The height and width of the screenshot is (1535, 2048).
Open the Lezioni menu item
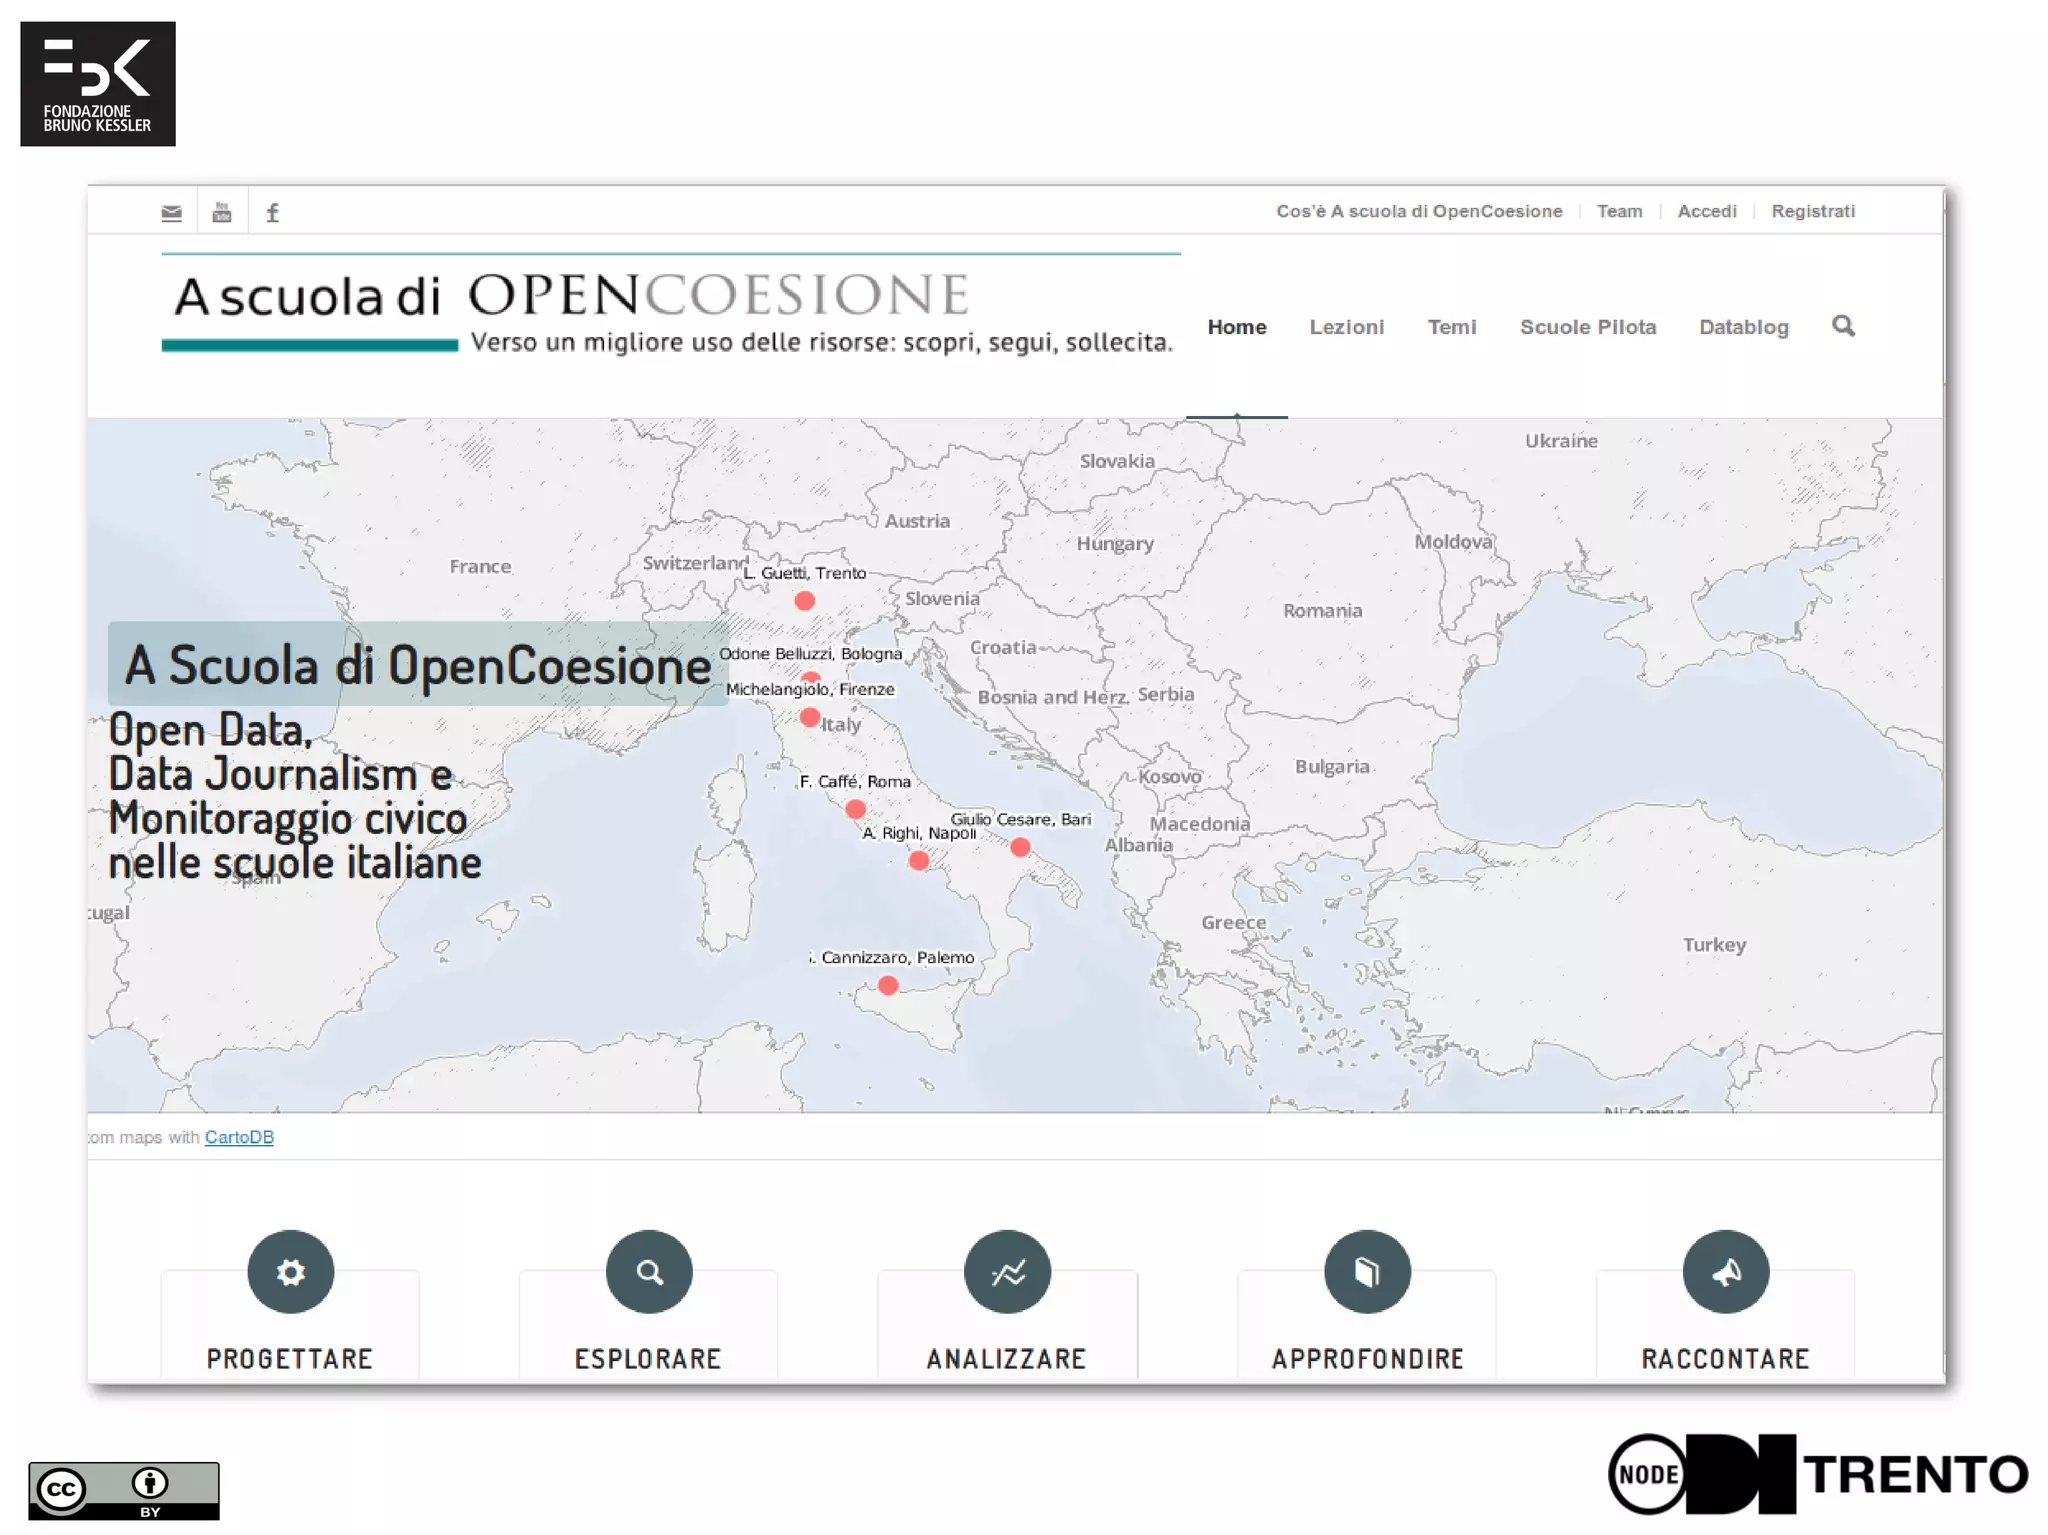[1346, 327]
